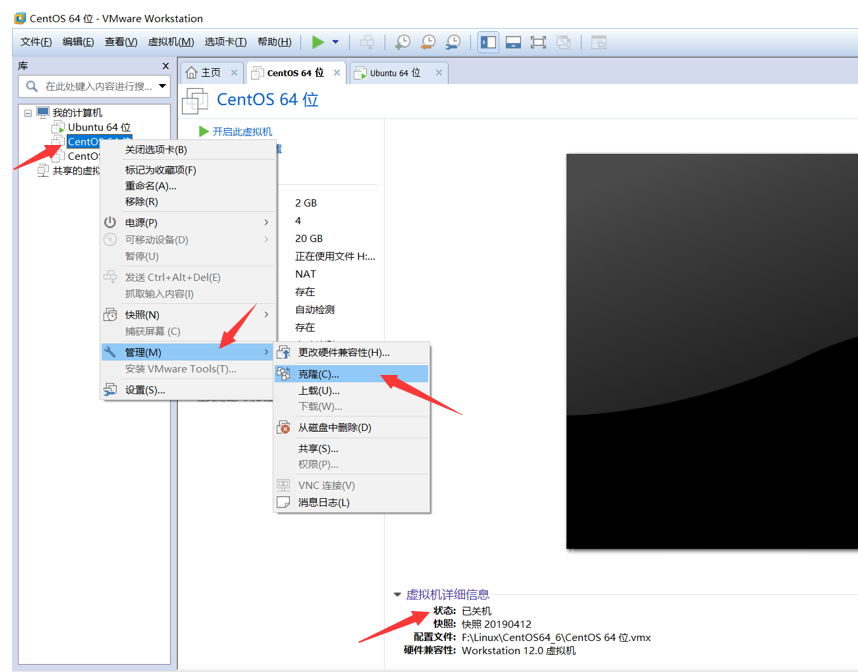Click the VM icon beside CentOS 64 位 title
This screenshot has width=858, height=672.
tap(195, 101)
